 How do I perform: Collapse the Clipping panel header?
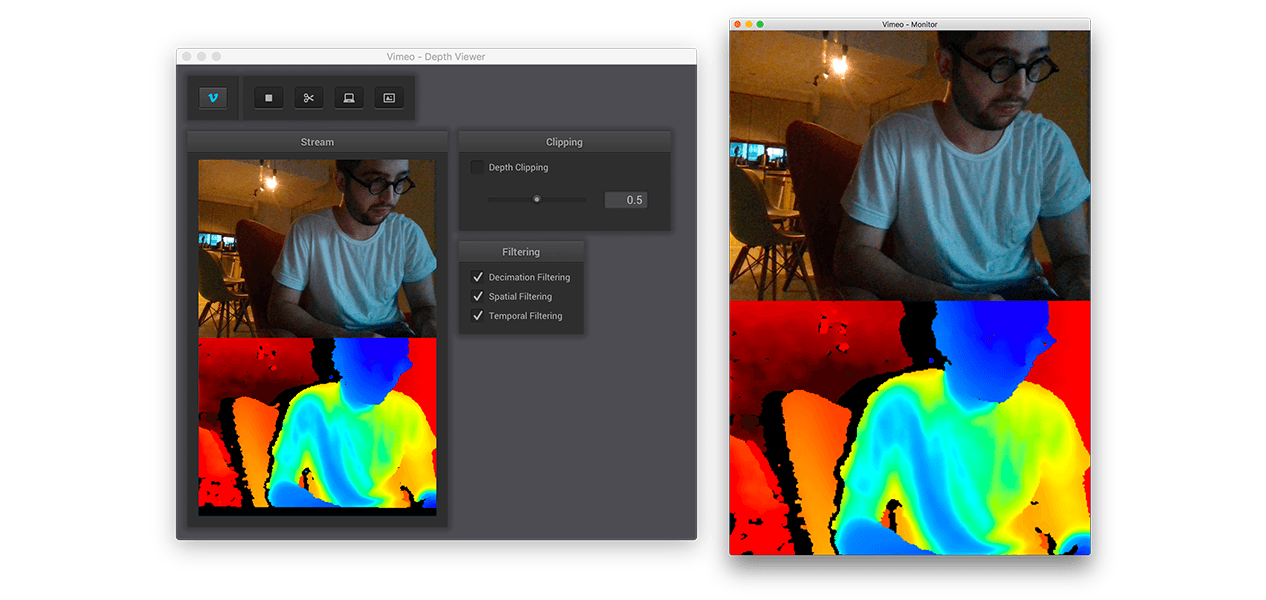pyautogui.click(x=564, y=142)
